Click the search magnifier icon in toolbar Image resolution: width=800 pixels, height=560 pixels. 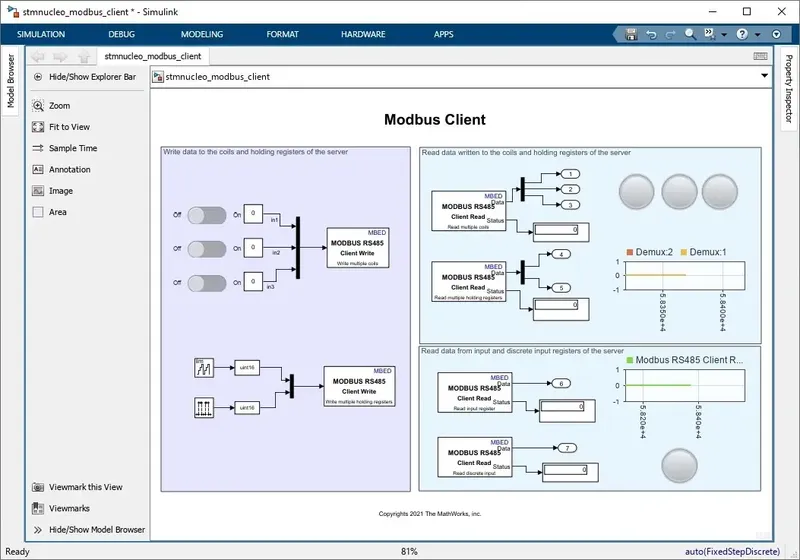click(690, 34)
